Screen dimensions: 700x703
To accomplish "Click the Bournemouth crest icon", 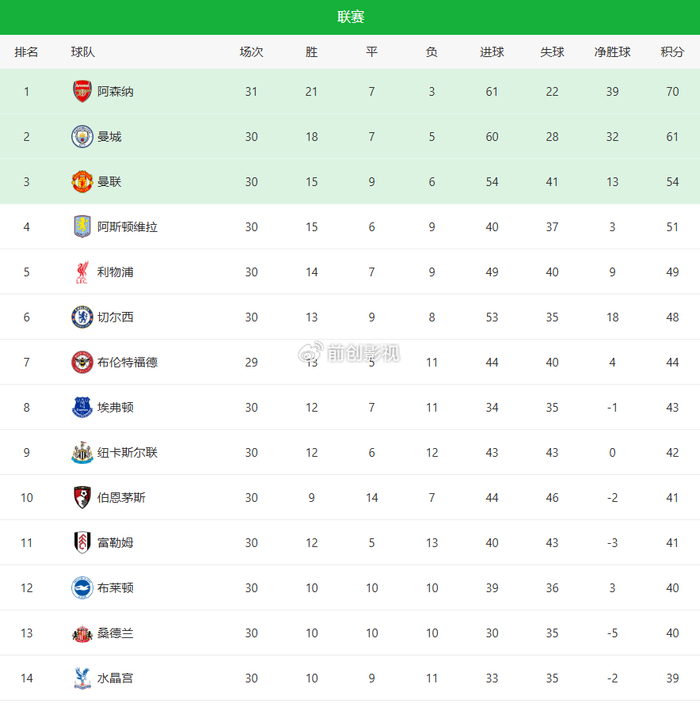I will click(x=82, y=497).
